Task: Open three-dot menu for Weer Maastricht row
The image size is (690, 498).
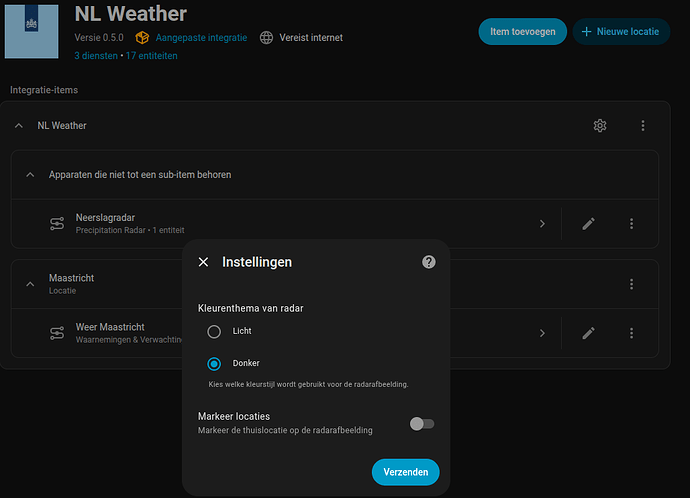Action: tap(631, 333)
